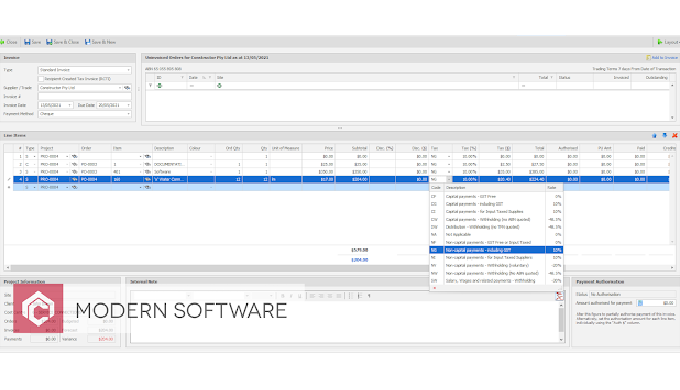680x390 pixels.
Task: Click the red delete line item icon
Action: (x=675, y=136)
